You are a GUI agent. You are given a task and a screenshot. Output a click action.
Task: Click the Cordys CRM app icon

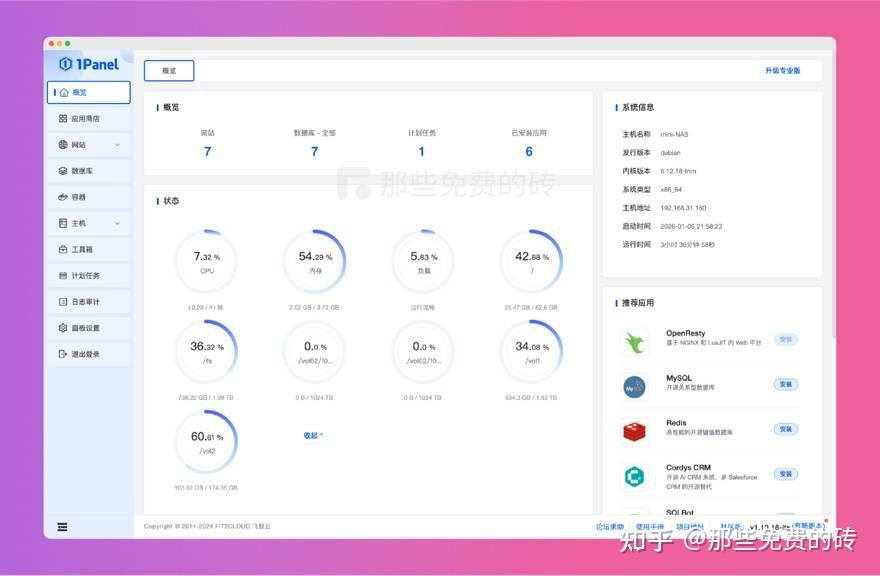635,477
